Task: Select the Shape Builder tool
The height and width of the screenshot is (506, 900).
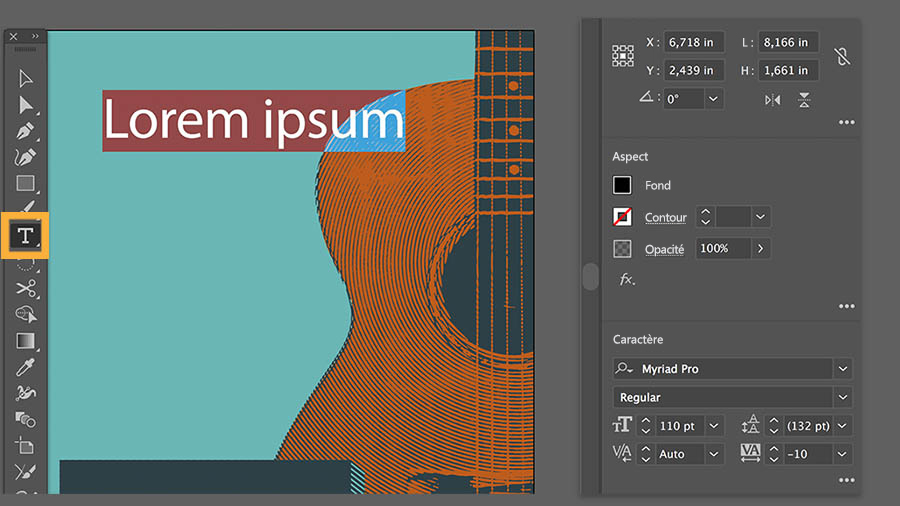Action: (x=25, y=314)
